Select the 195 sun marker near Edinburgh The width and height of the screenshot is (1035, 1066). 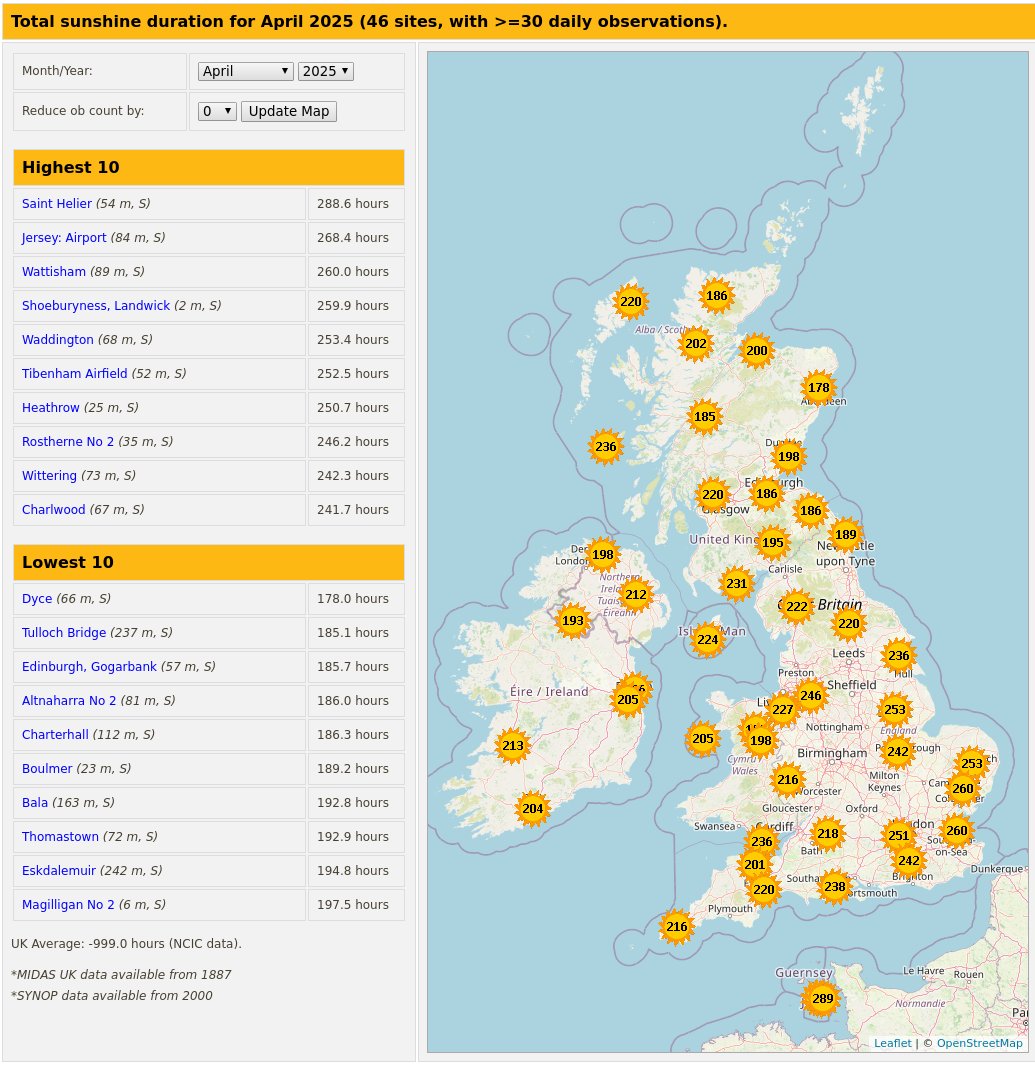point(772,542)
